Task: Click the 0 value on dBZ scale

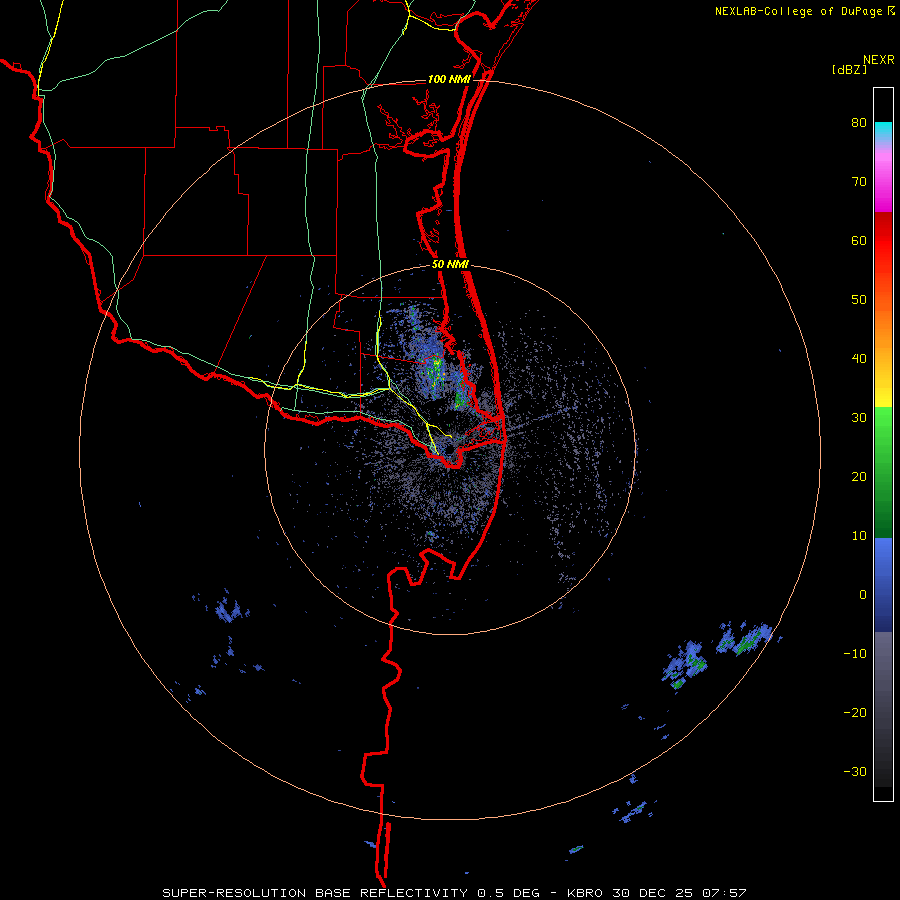Action: click(863, 595)
